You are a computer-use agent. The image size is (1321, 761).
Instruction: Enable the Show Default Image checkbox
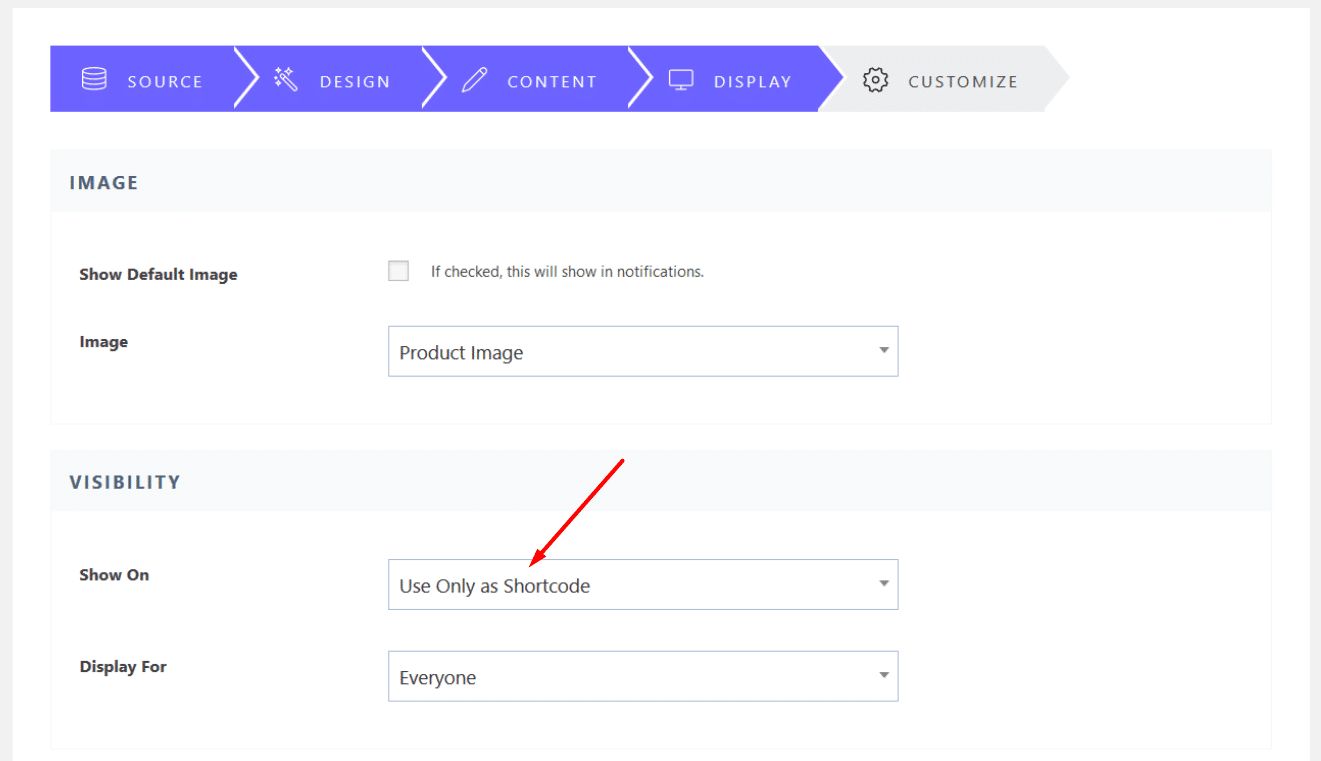pyautogui.click(x=398, y=270)
